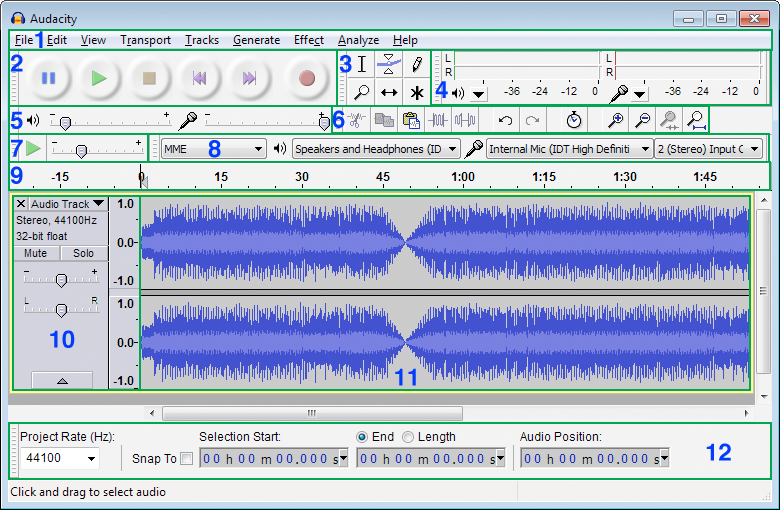Click the Solo button on track
The width and height of the screenshot is (780, 510).
[83, 254]
